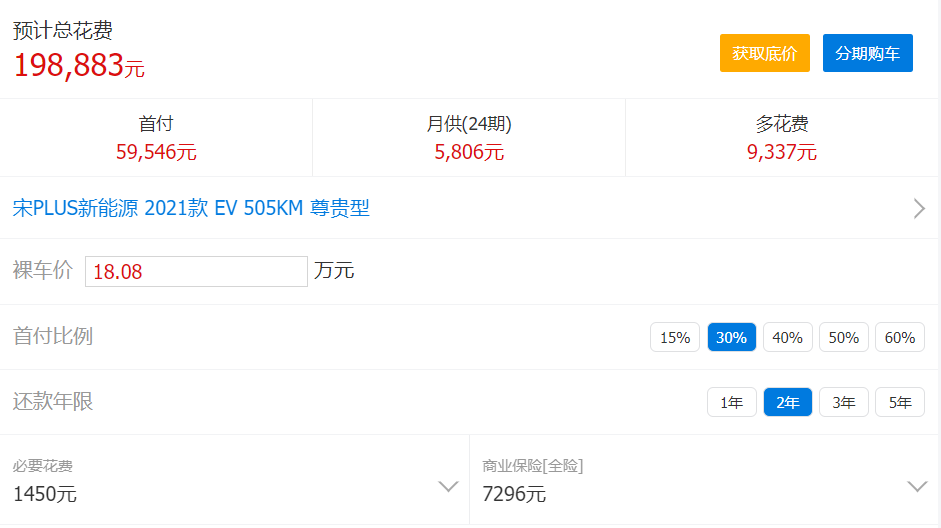The height and width of the screenshot is (528, 941).
Task: Select 15% down payment ratio
Action: (675, 337)
